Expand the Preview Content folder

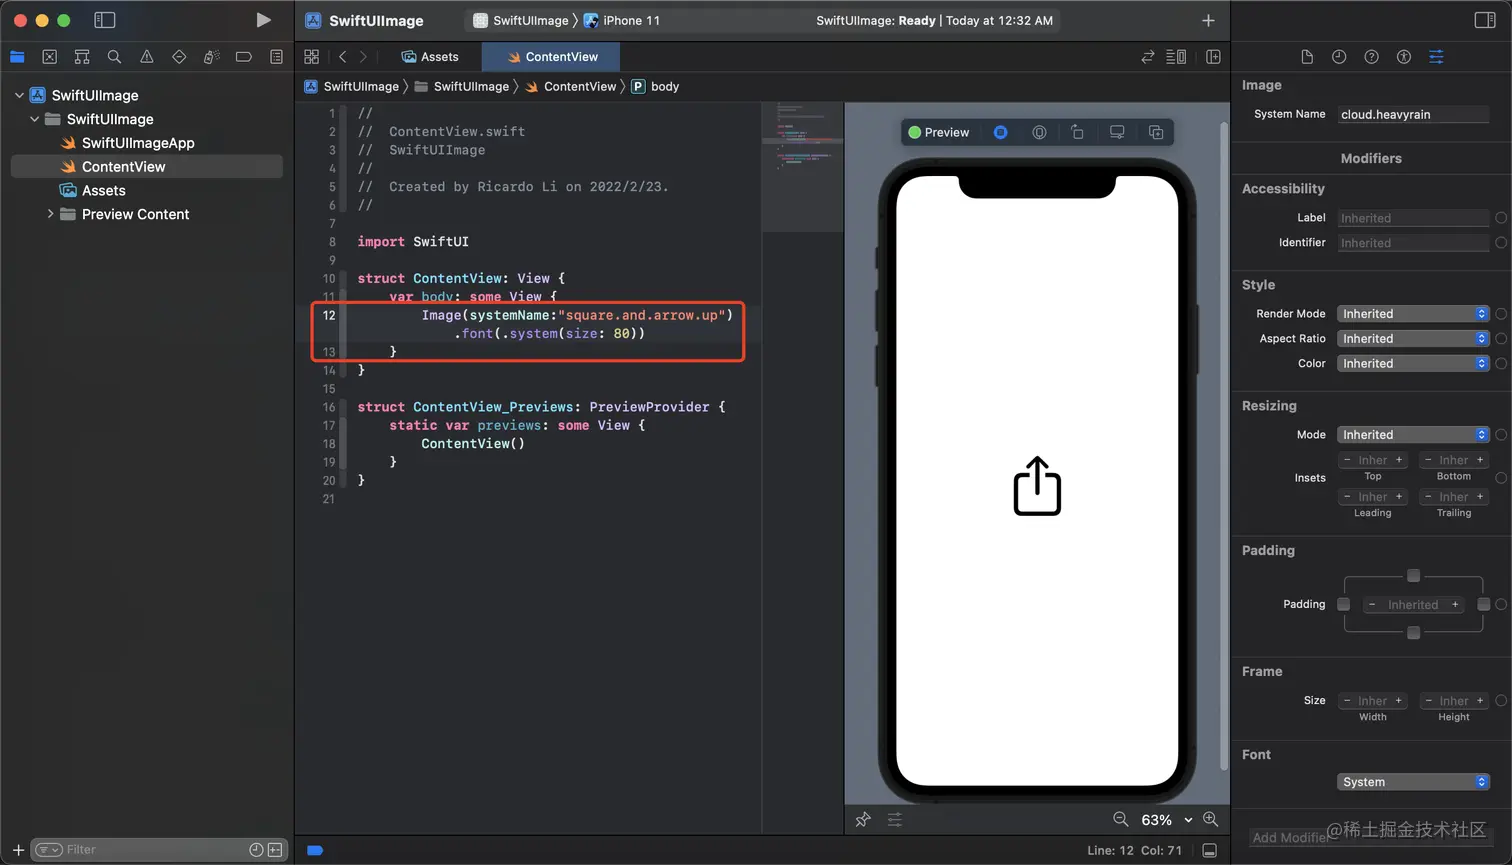50,214
